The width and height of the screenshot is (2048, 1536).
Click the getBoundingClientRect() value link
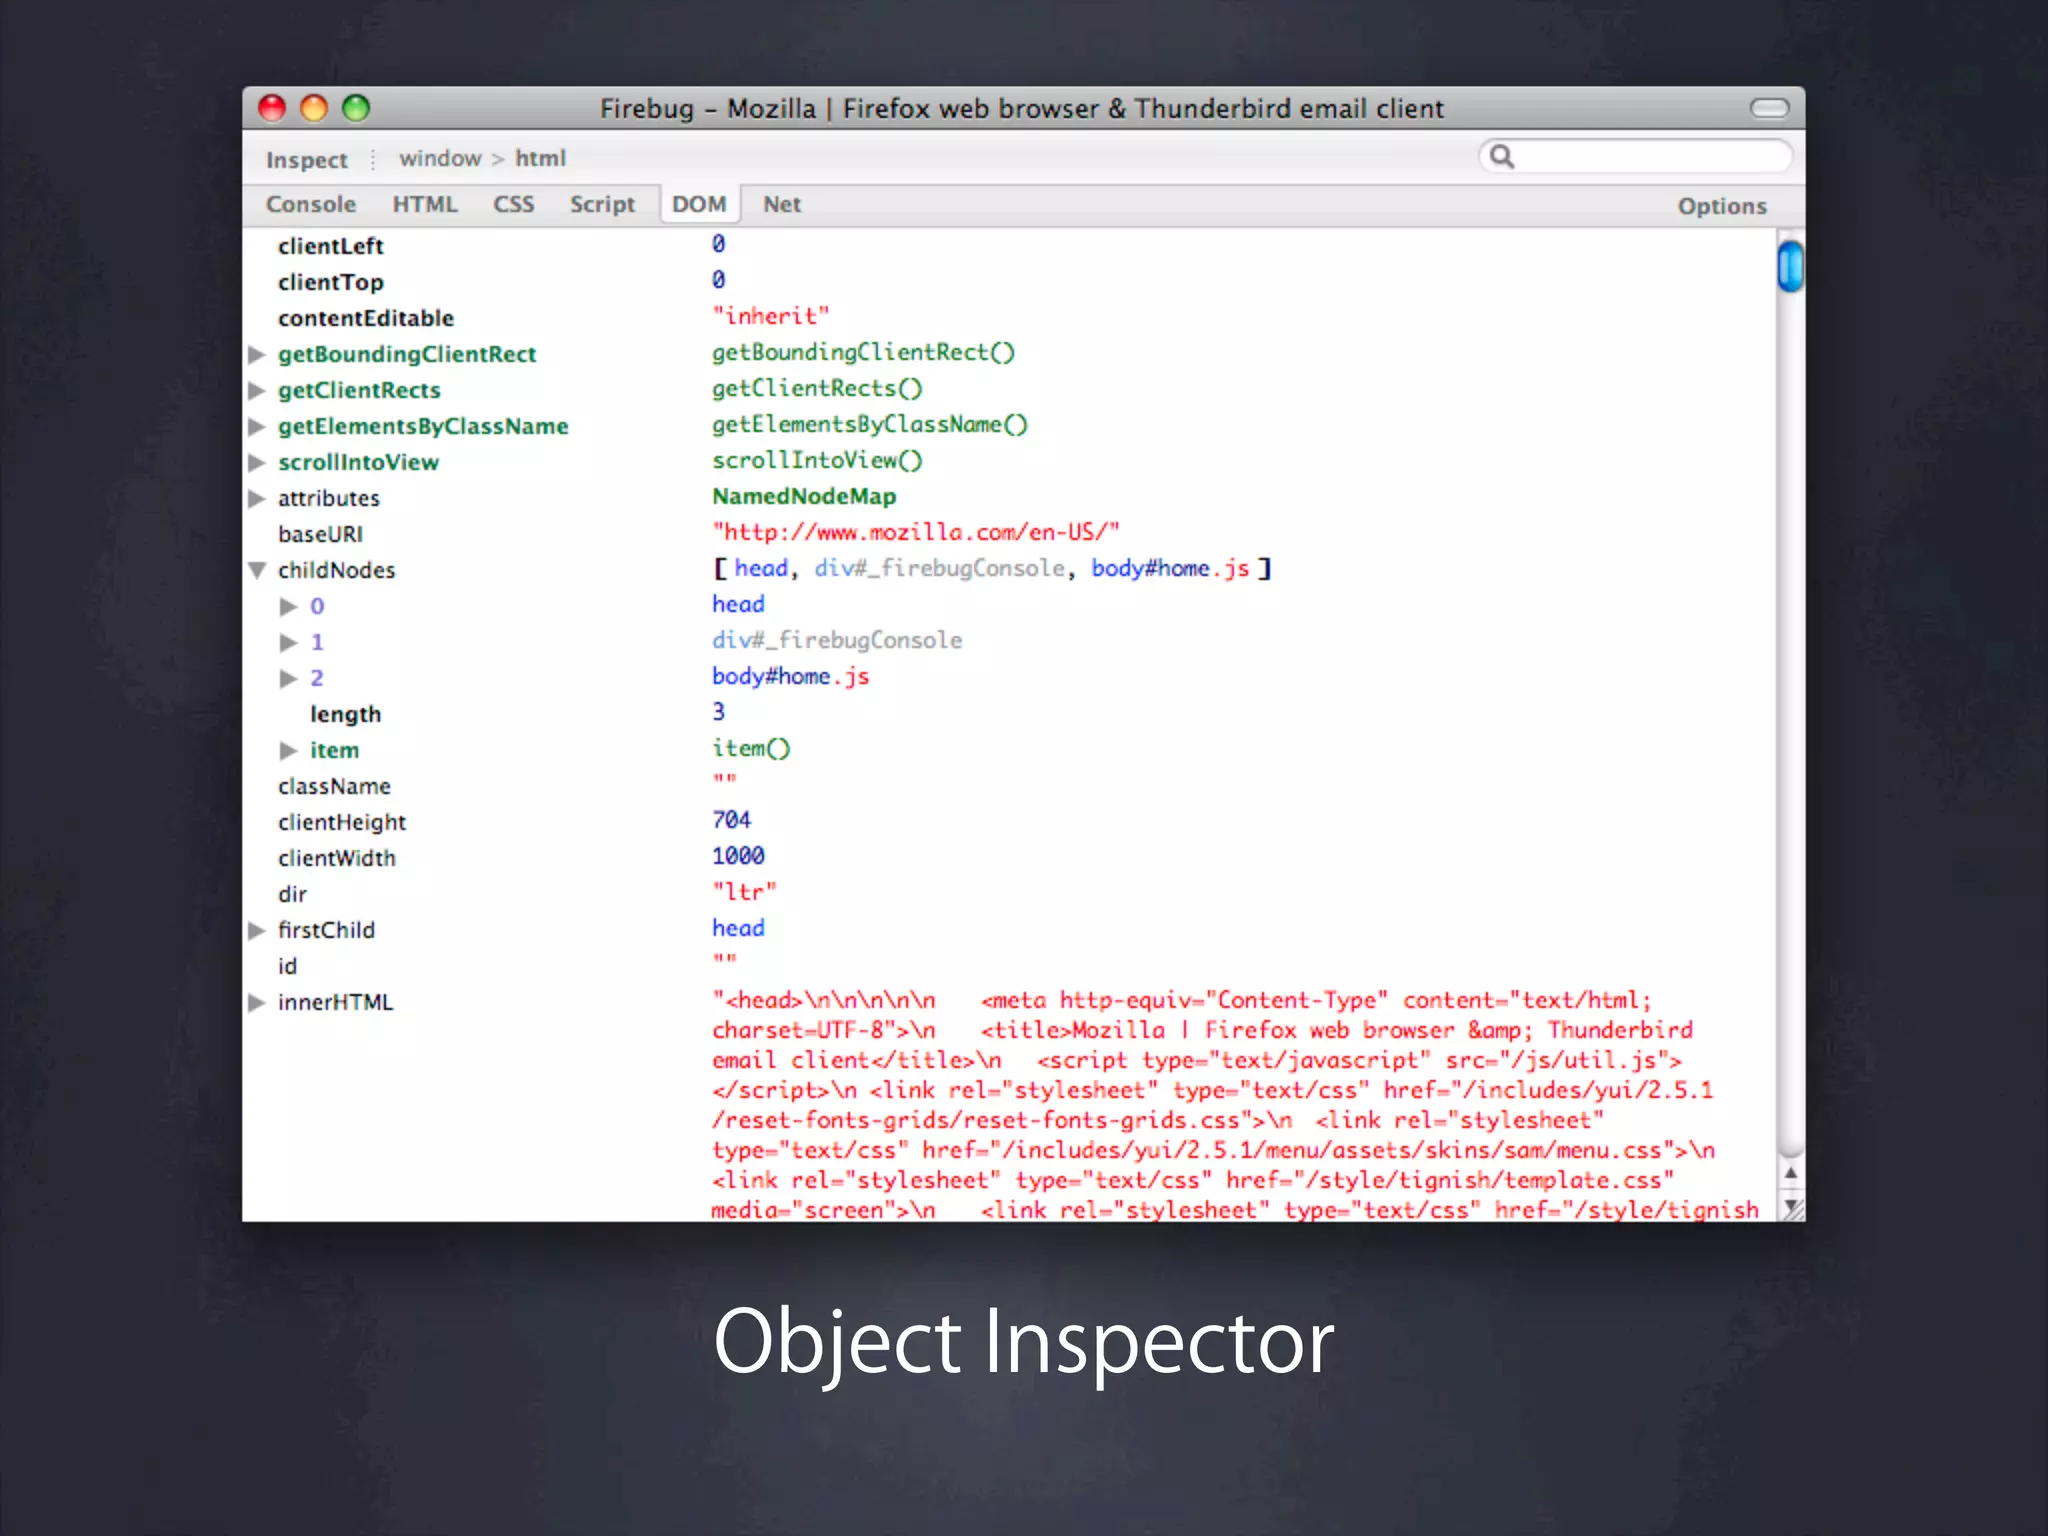pyautogui.click(x=863, y=352)
